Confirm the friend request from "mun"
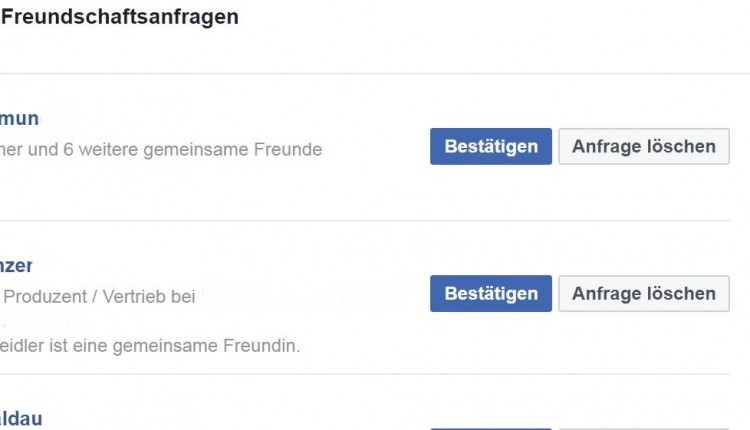 [490, 146]
